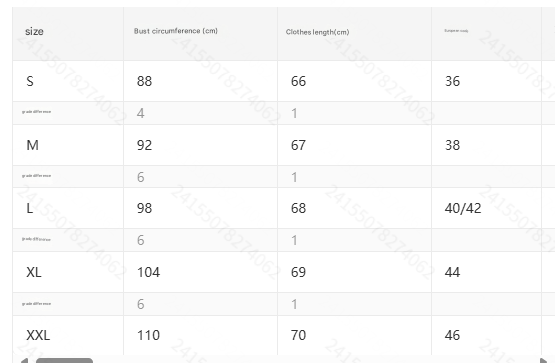Select bust value 98 in L row
Viewport: 555px width, 363px height.
point(144,208)
